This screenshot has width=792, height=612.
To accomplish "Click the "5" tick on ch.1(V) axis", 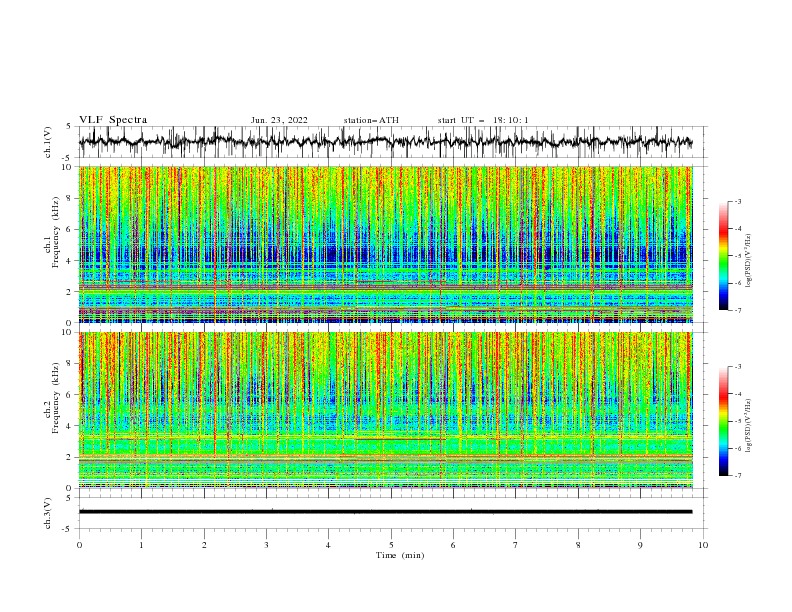I will (x=71, y=127).
